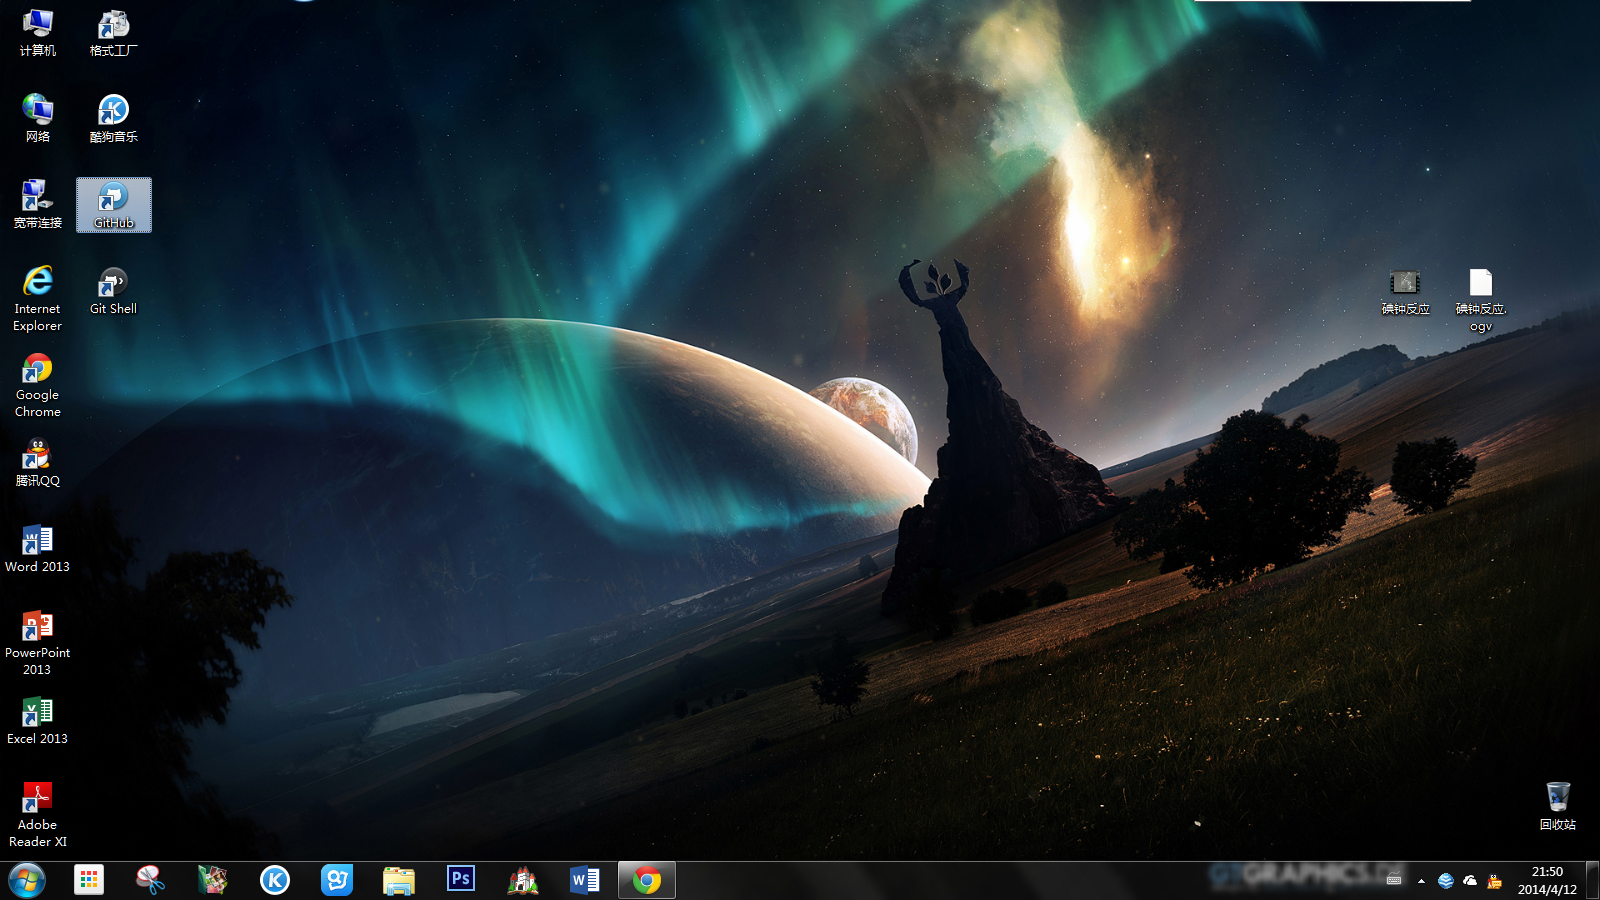Open the Sogou blue taskbar icon
This screenshot has width=1600, height=900.
(x=337, y=880)
